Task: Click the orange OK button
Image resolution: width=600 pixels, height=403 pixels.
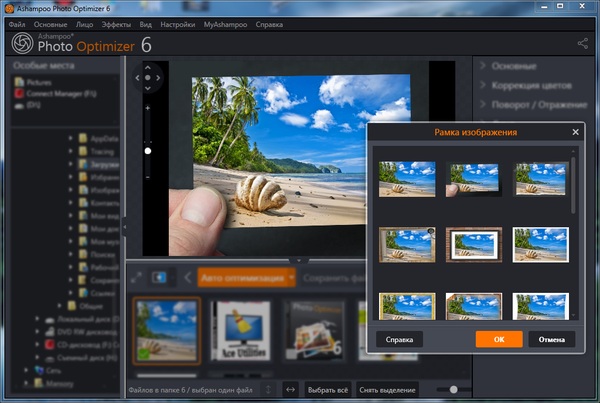Action: click(499, 339)
